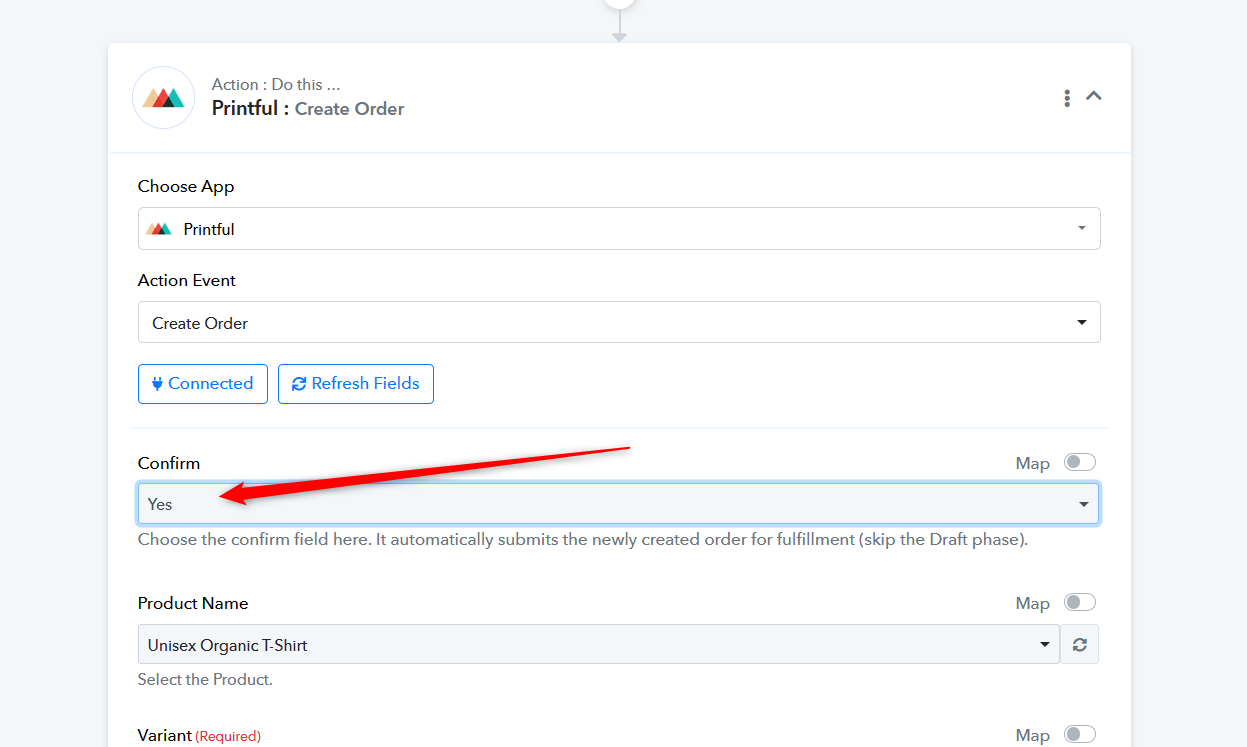
Task: Click the 'Variant (Required)' label
Action: (199, 736)
